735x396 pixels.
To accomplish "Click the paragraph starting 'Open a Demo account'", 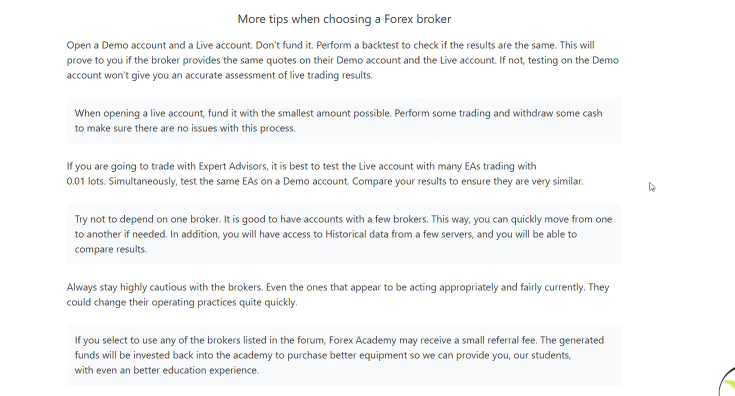I will (x=343, y=60).
